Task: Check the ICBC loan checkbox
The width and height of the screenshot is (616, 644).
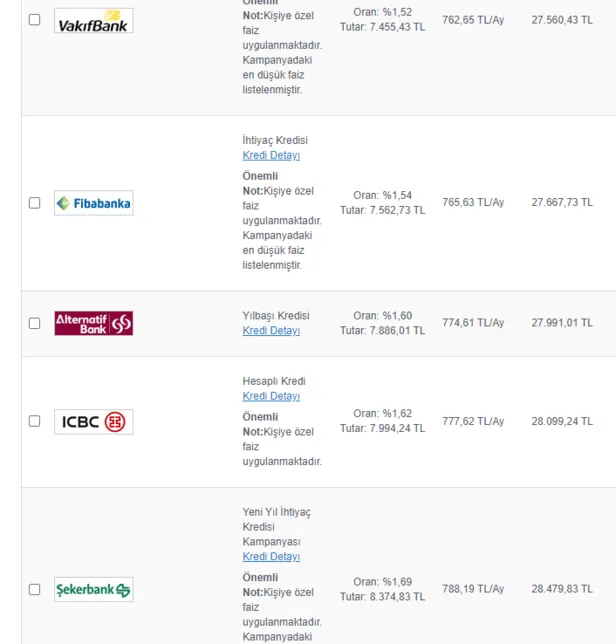Action: coord(35,421)
